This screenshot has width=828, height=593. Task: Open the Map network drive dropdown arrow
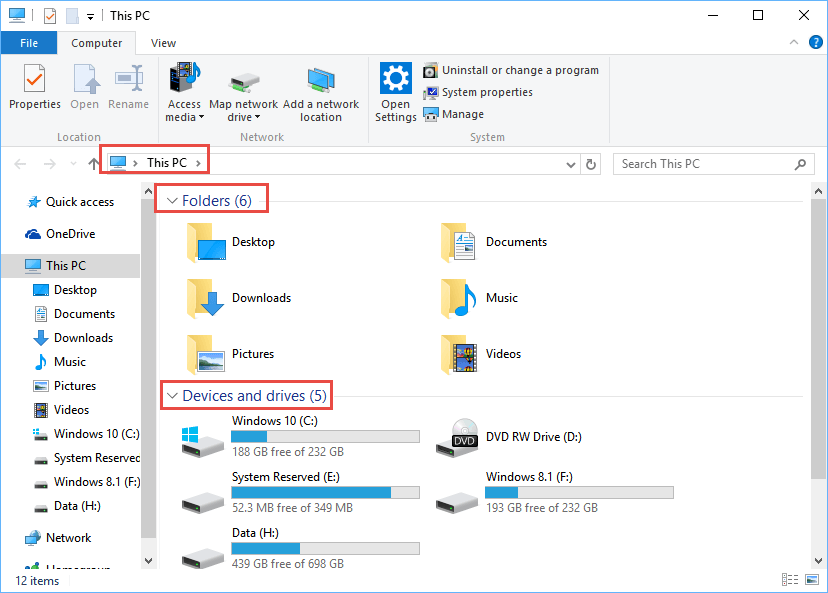pyautogui.click(x=258, y=117)
